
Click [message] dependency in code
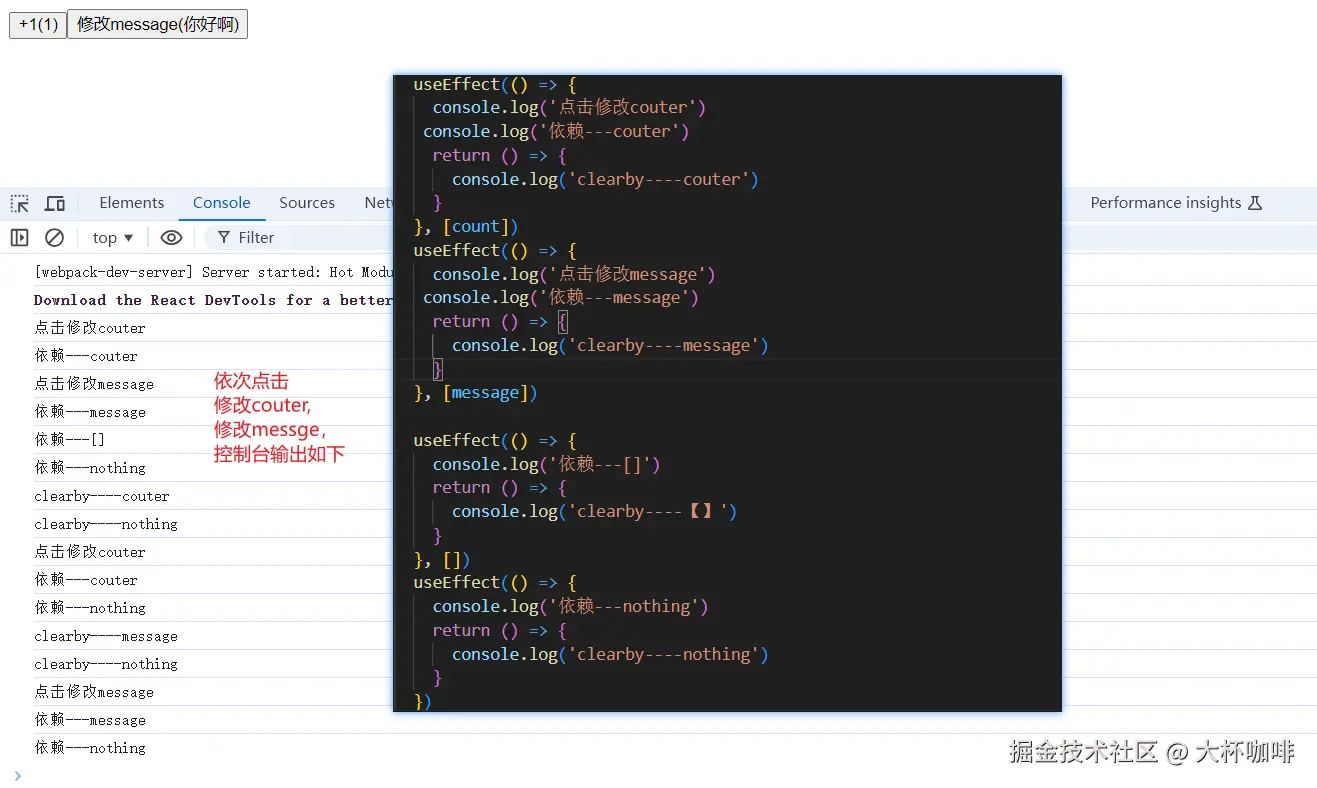485,393
